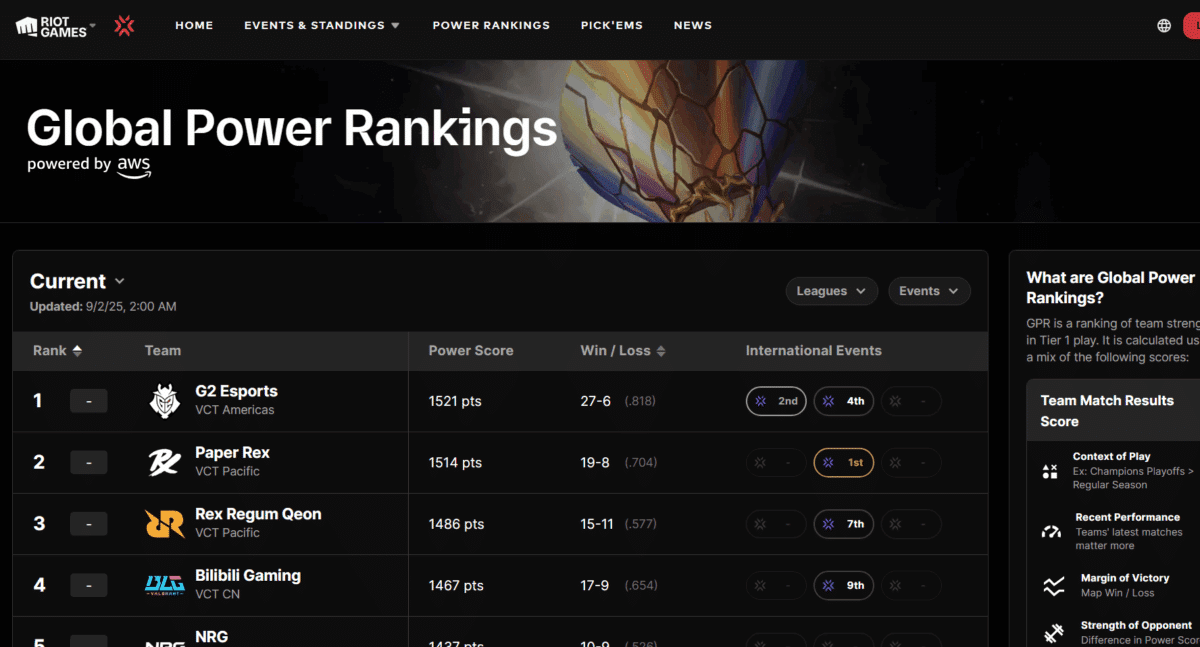
Task: Open the Events filter dropdown
Action: tap(928, 290)
